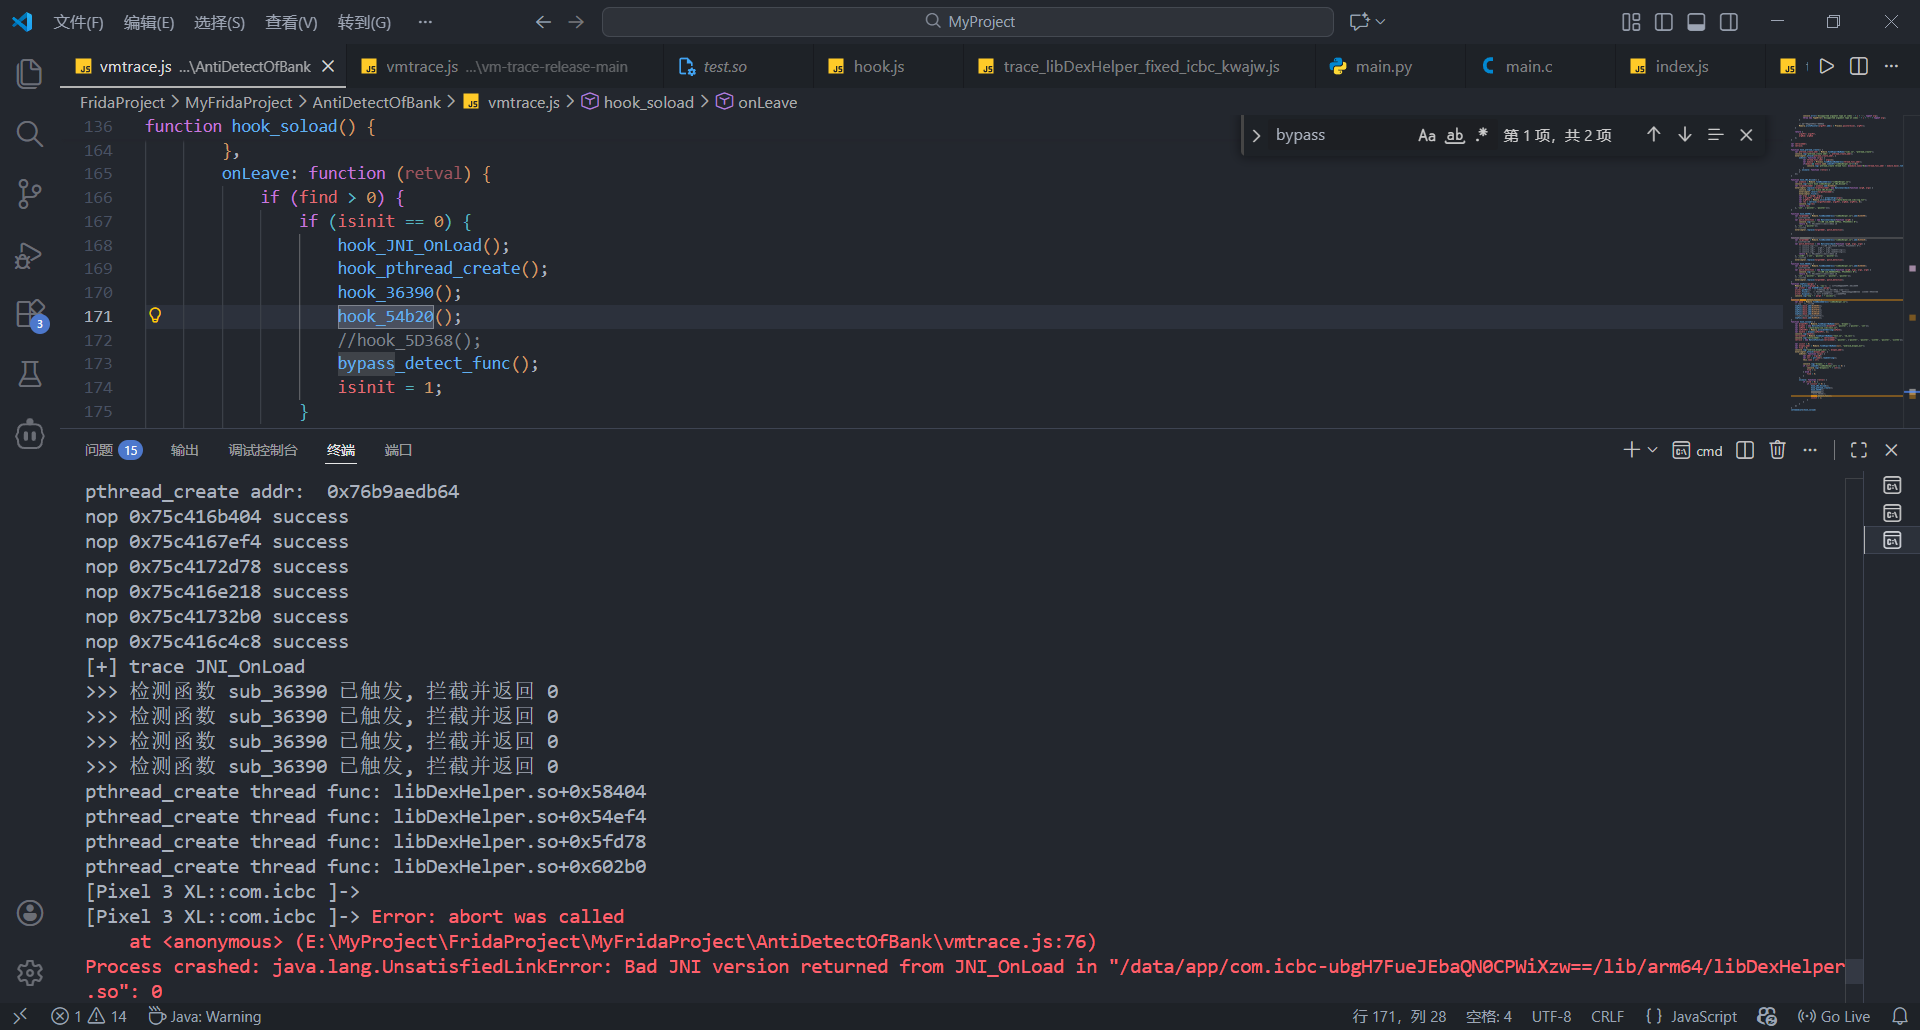Kill the terminal with trash icon
Viewport: 1920px width, 1030px height.
[1777, 450]
